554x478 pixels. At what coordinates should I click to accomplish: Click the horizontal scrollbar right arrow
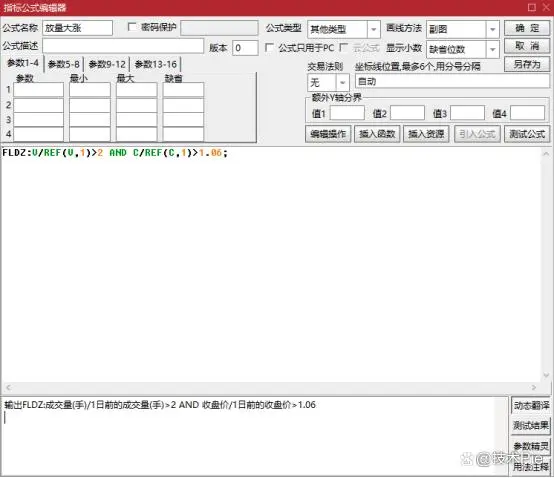click(534, 388)
